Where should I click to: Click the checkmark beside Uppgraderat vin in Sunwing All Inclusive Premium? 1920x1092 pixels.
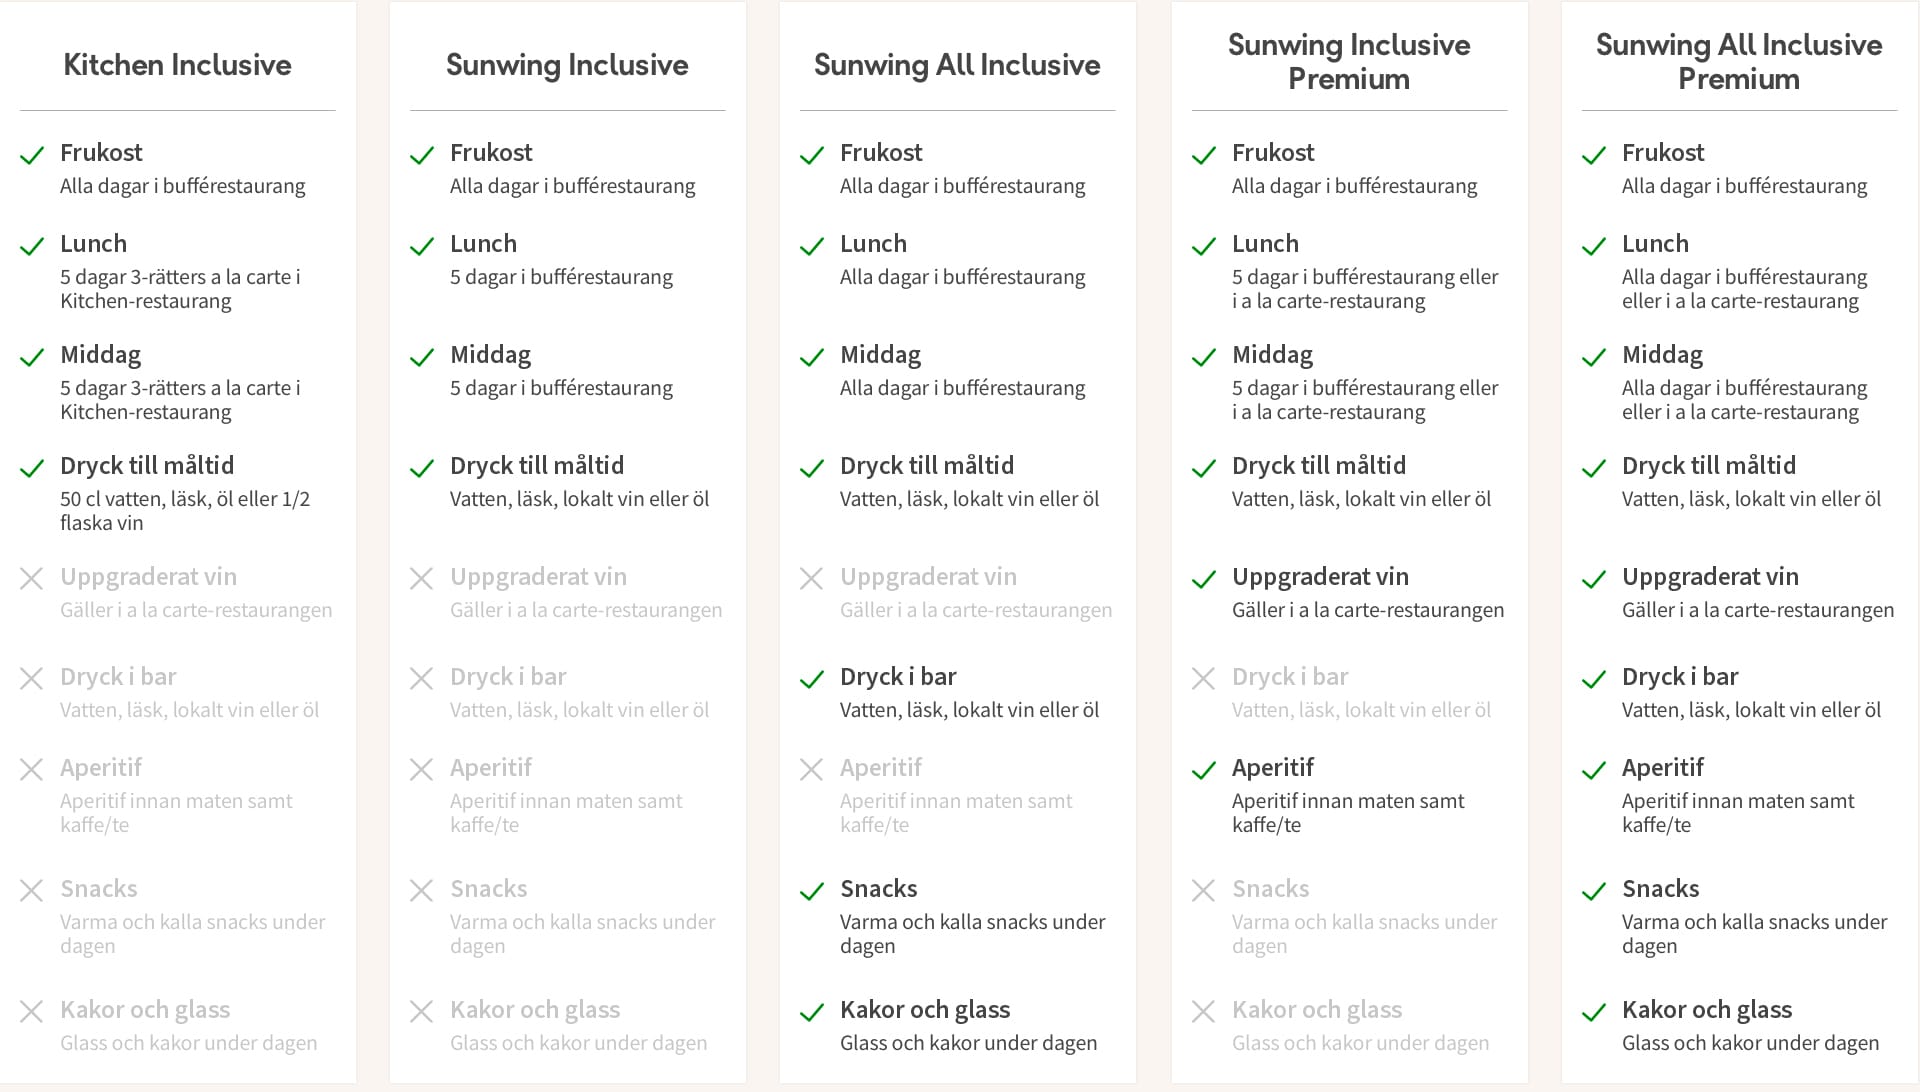pyautogui.click(x=1594, y=579)
